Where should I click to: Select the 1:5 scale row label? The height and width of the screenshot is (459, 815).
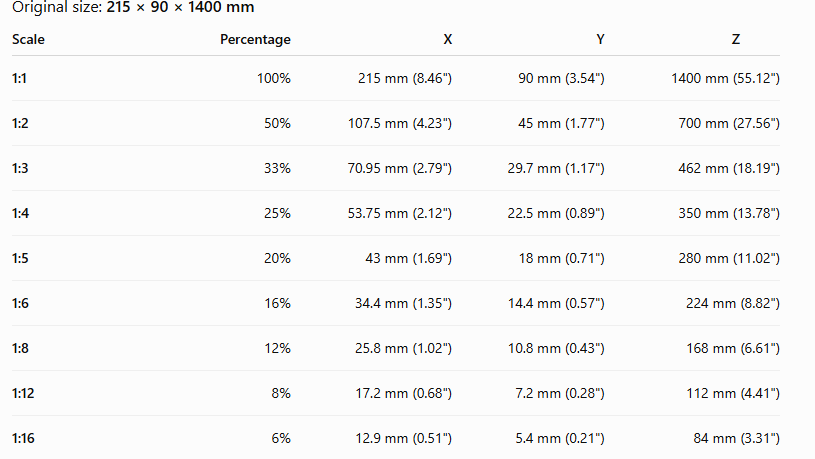coord(20,258)
